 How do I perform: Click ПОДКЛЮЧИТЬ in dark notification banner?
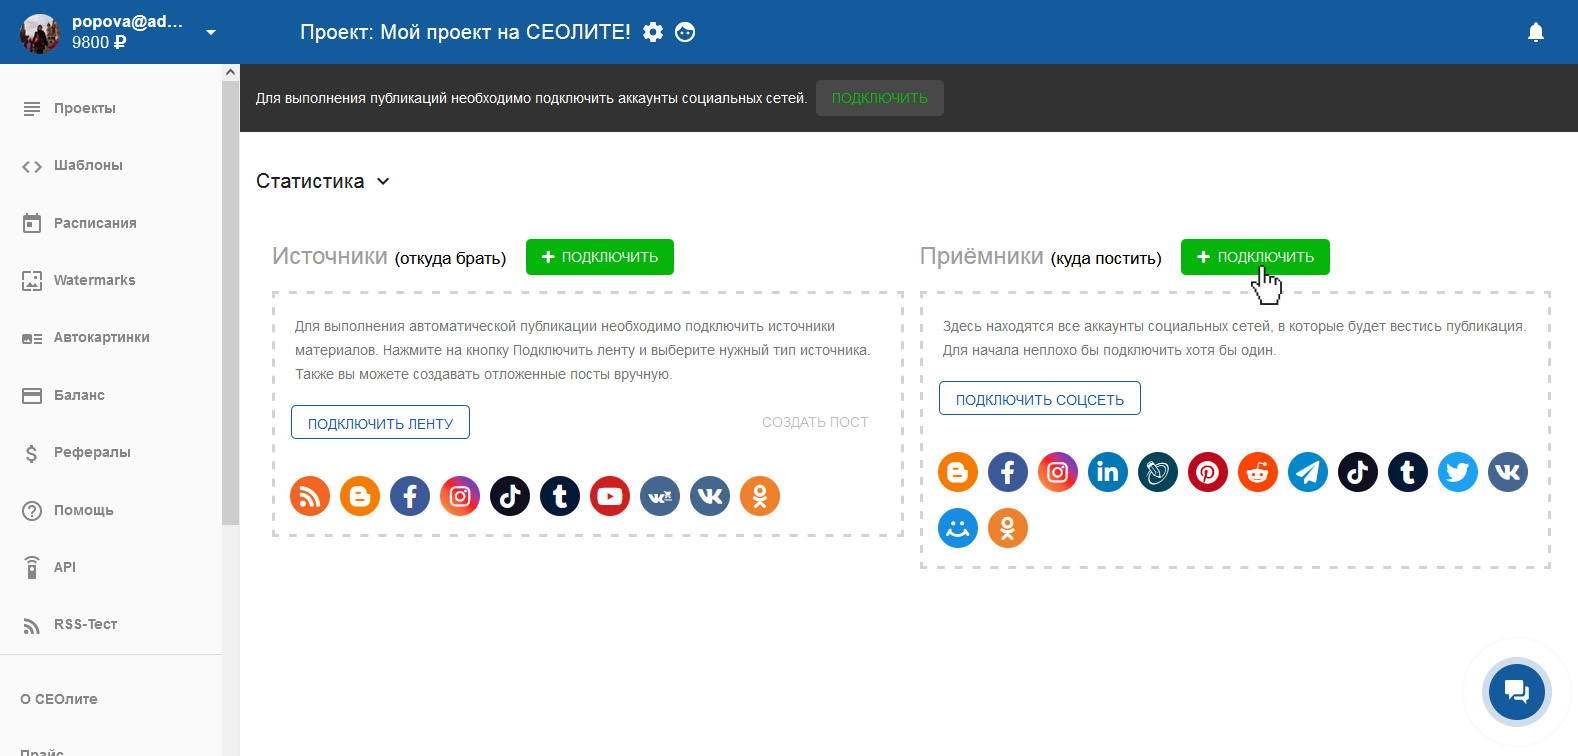[880, 98]
